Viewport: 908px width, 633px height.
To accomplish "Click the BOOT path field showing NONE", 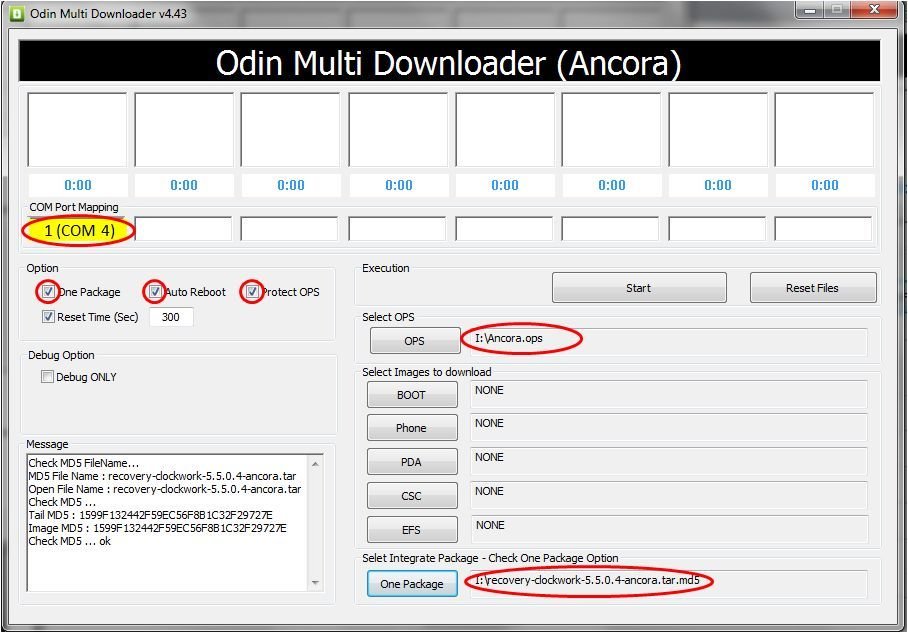I will pyautogui.click(x=669, y=394).
